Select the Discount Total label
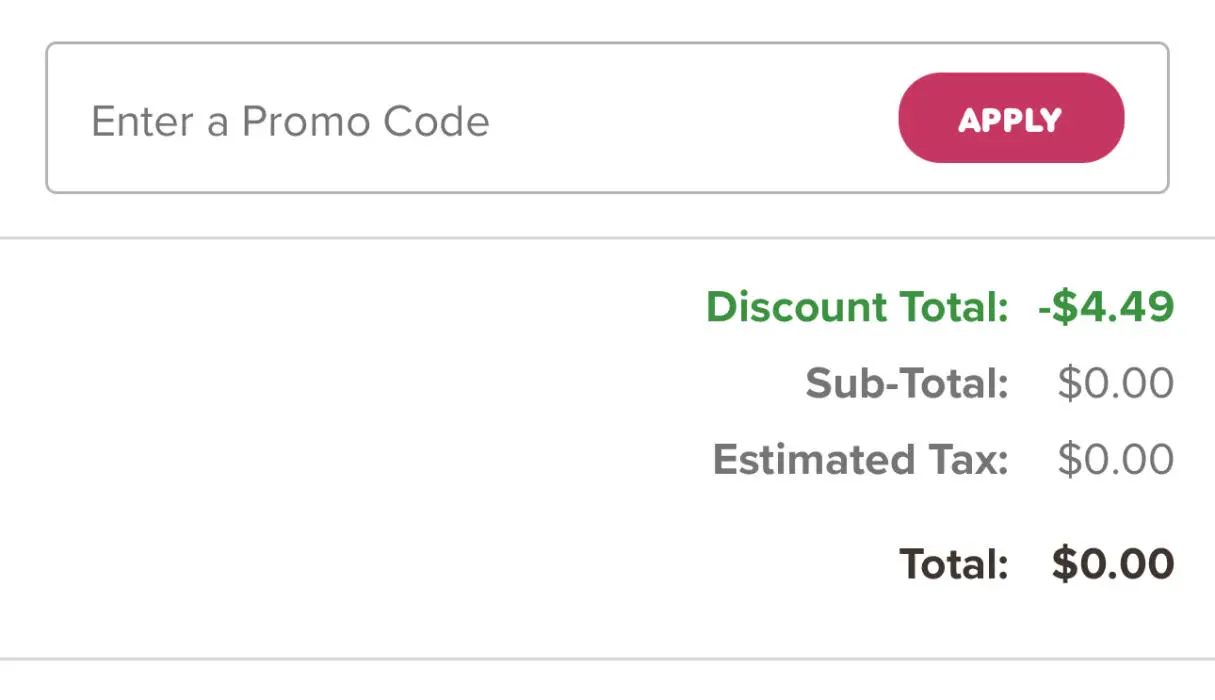Screen dimensions: 1215x700 click(857, 307)
